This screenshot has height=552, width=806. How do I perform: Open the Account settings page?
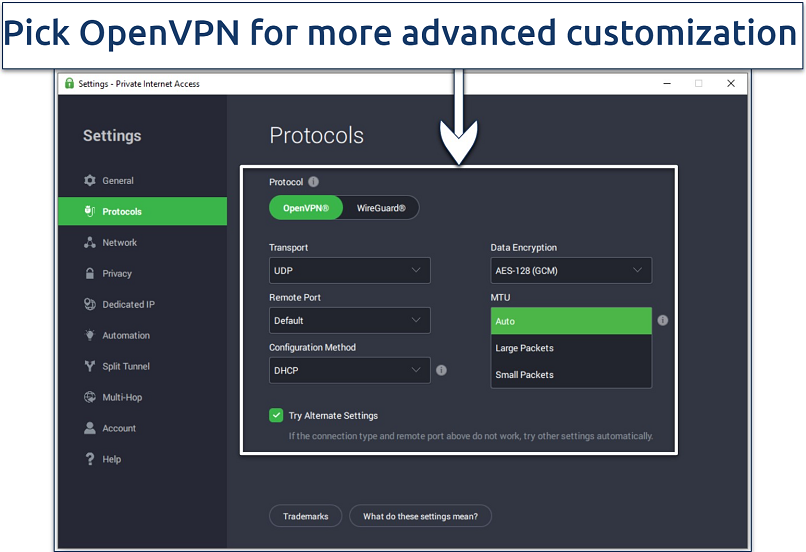click(142, 428)
